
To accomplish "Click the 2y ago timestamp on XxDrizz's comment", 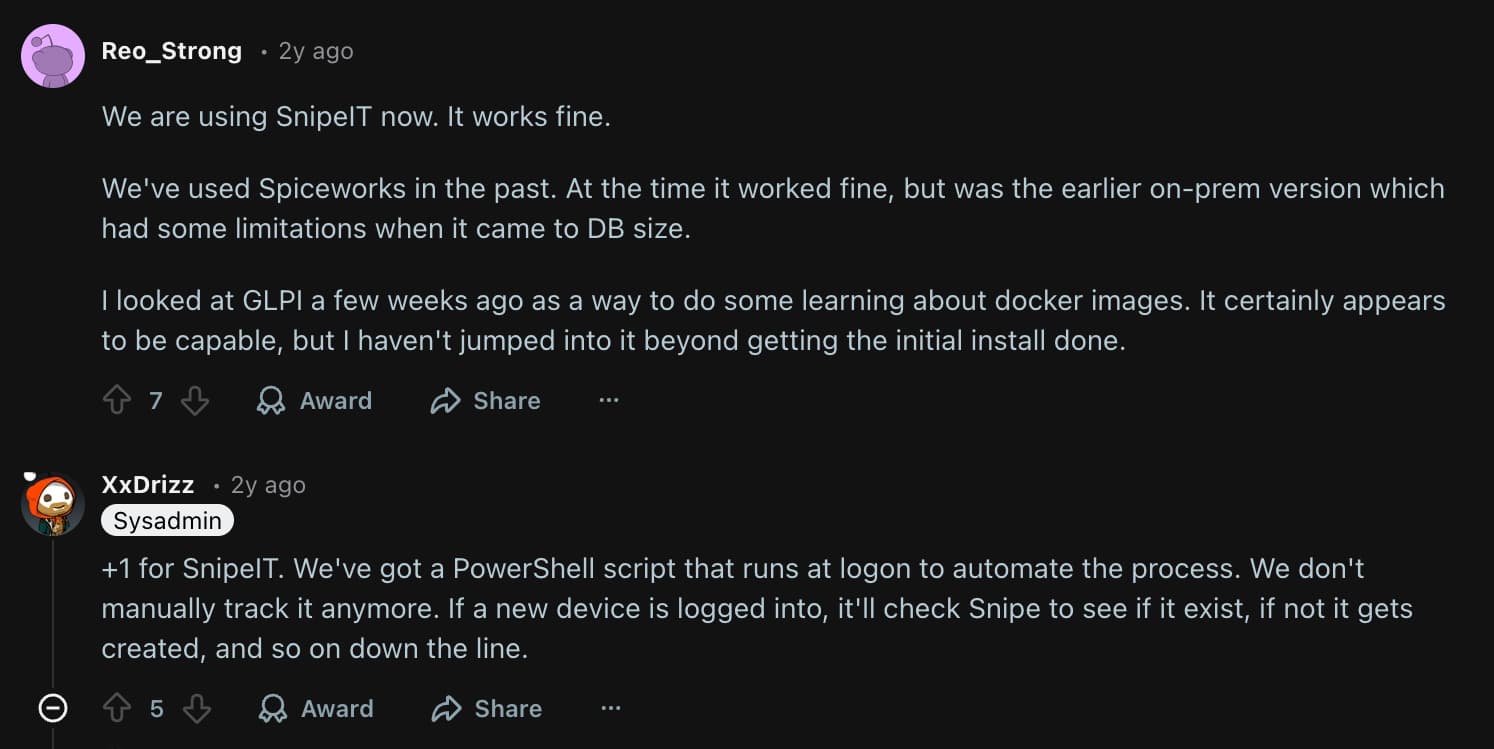I will coord(268,485).
